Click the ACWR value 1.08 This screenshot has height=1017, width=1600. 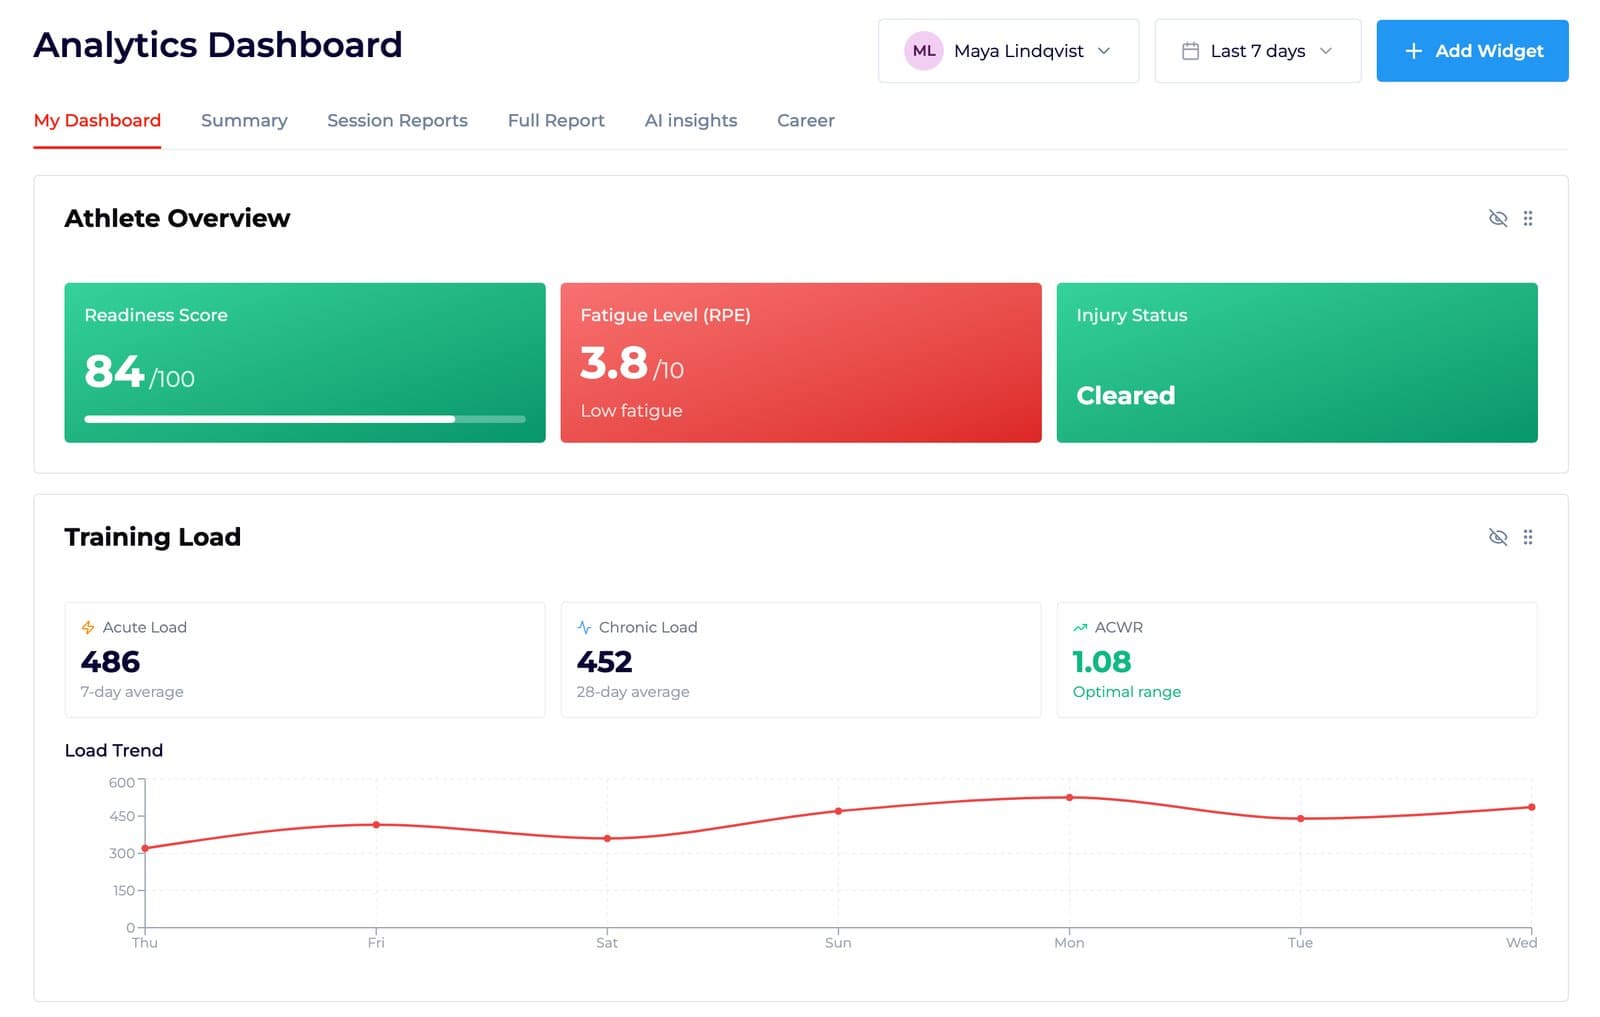[x=1101, y=661]
